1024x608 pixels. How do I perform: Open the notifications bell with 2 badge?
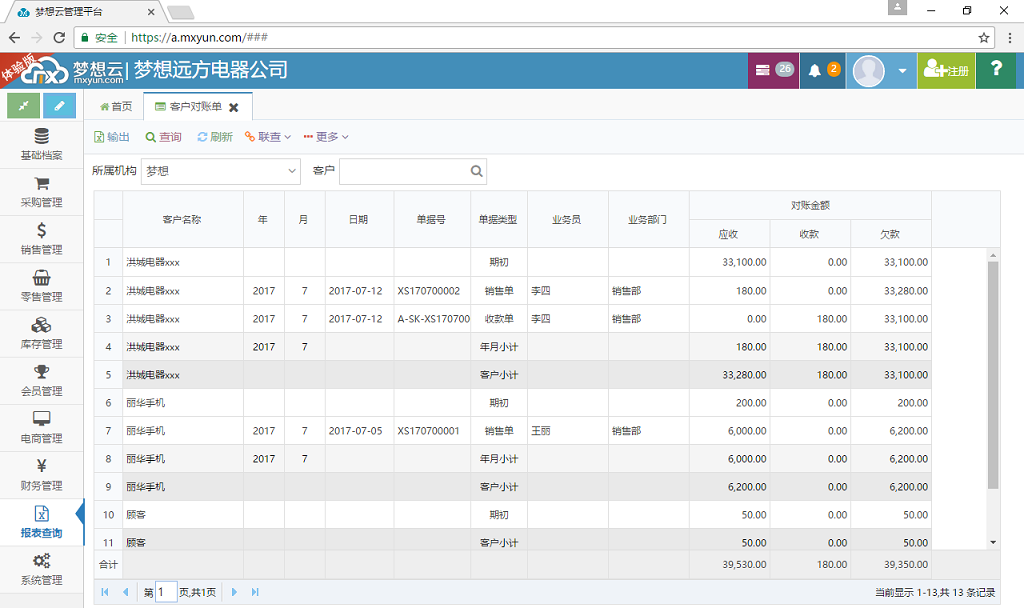(823, 70)
